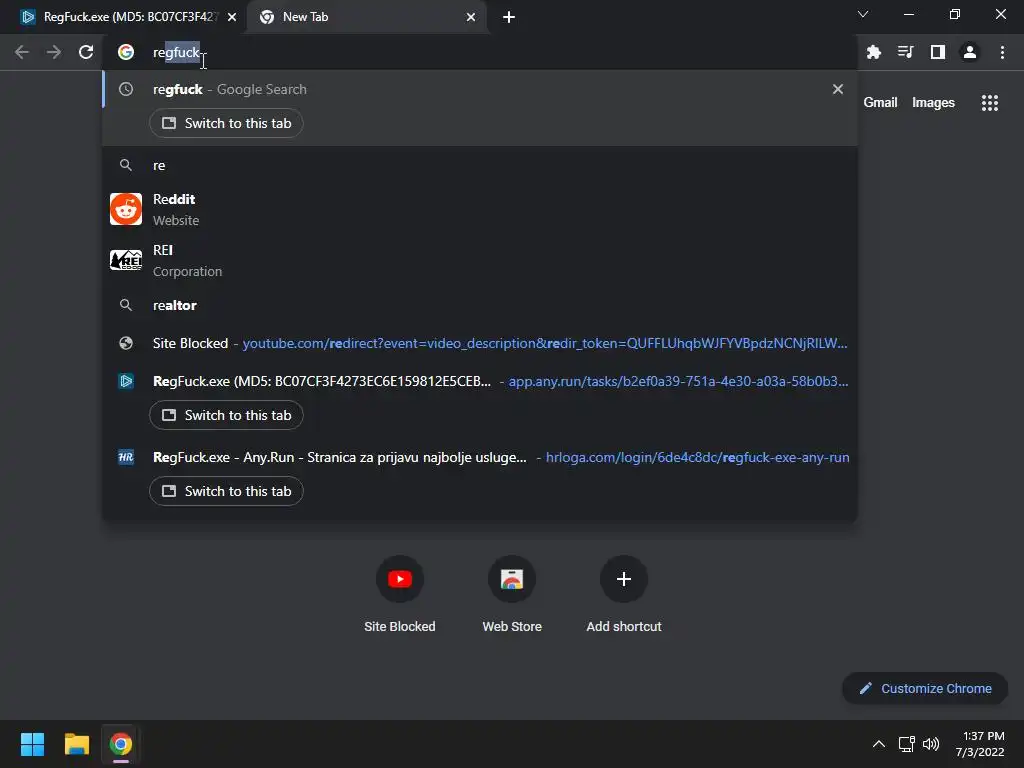Open the hrloga.com RegFuck.exe suggestion
Image resolution: width=1024 pixels, height=768 pixels.
479,457
